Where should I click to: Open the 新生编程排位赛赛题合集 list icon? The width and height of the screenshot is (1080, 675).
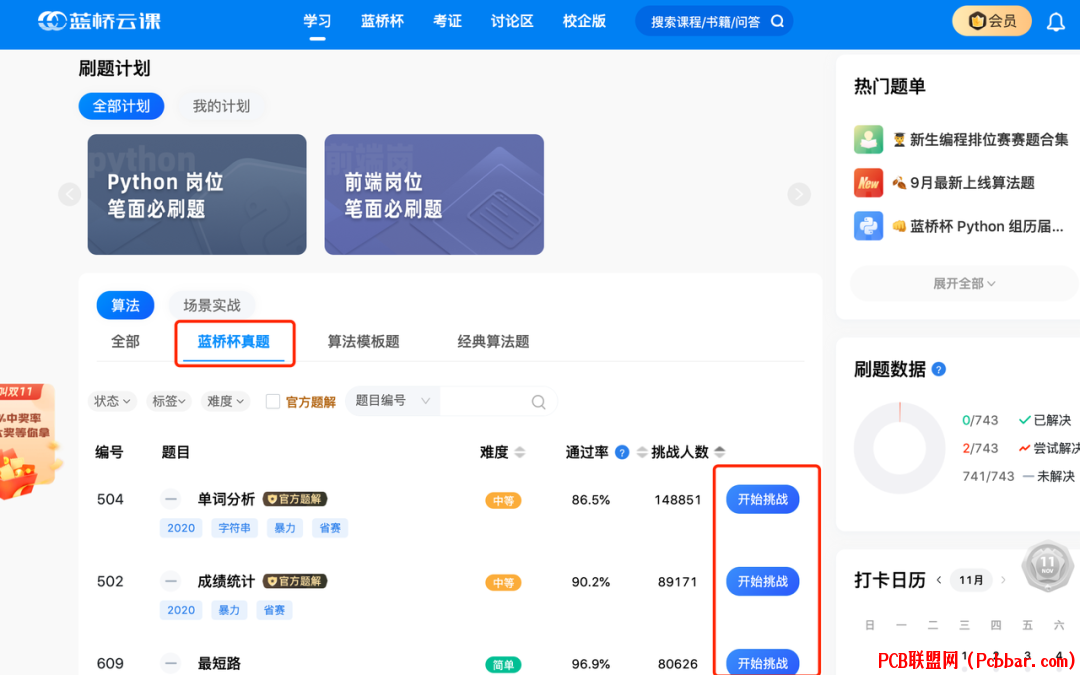868,140
